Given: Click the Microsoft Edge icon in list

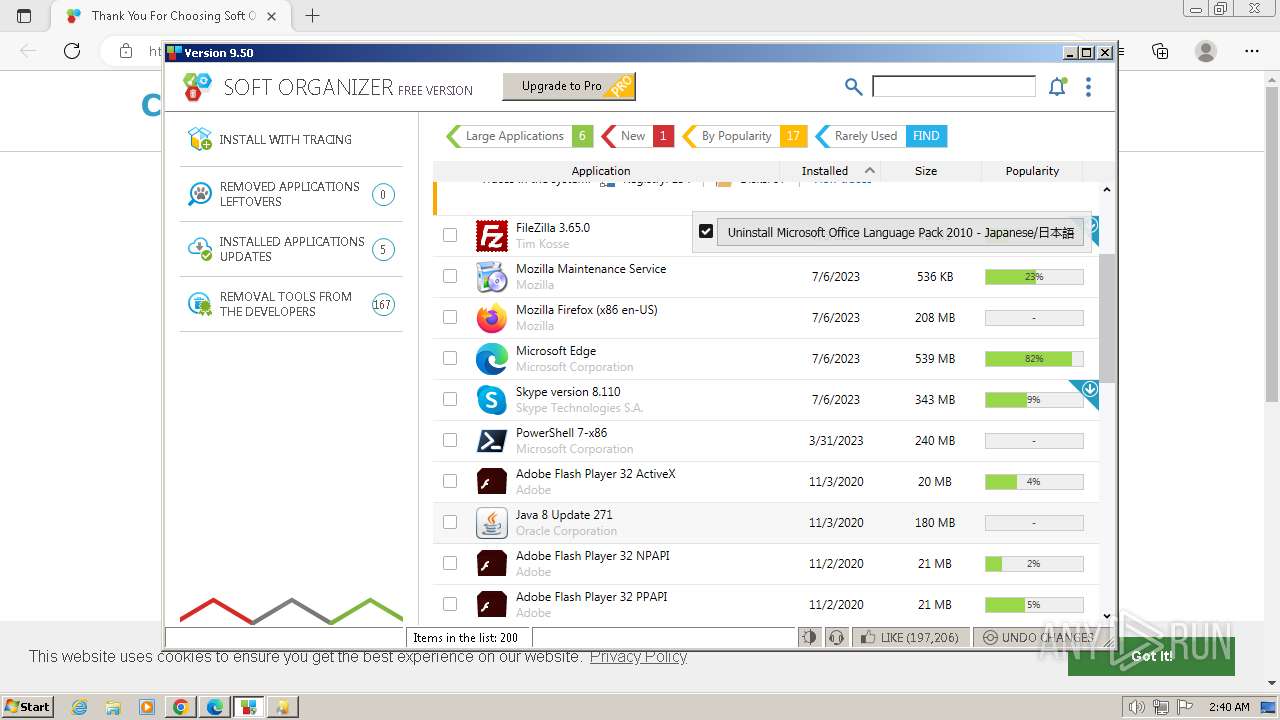Looking at the screenshot, I should (x=491, y=359).
